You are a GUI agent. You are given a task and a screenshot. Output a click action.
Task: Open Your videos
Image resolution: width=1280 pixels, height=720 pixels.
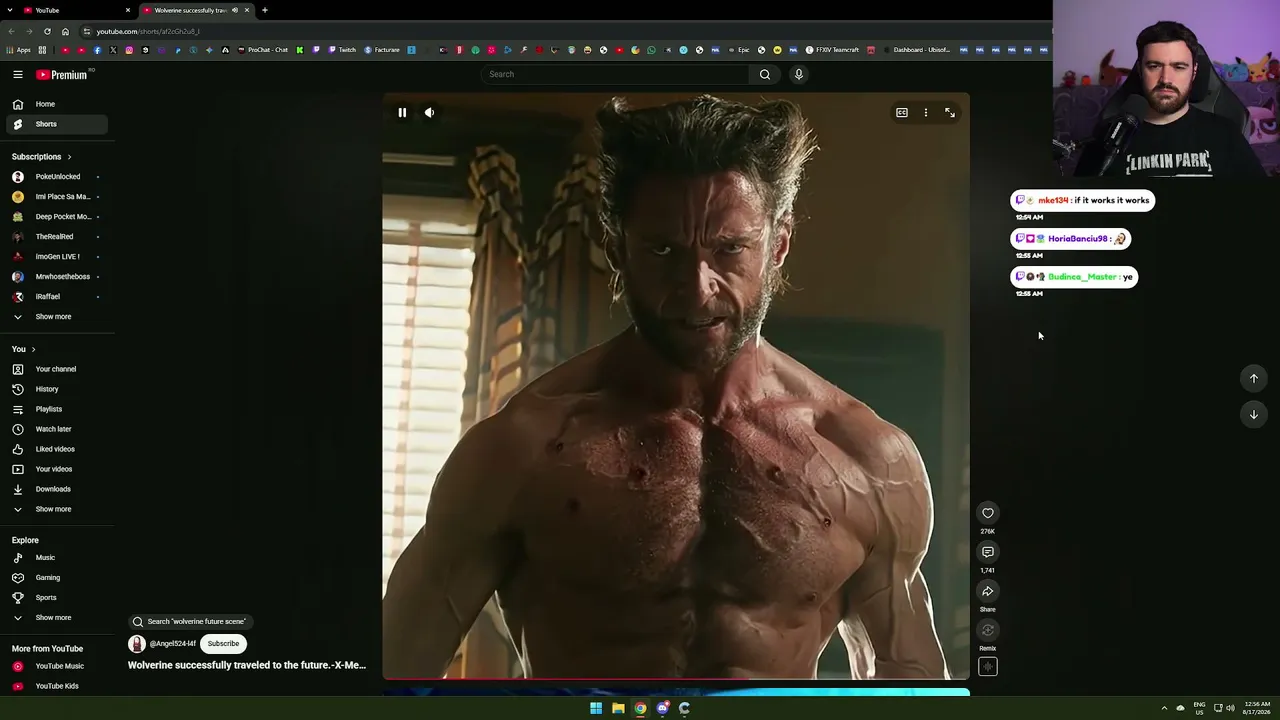pos(57,469)
